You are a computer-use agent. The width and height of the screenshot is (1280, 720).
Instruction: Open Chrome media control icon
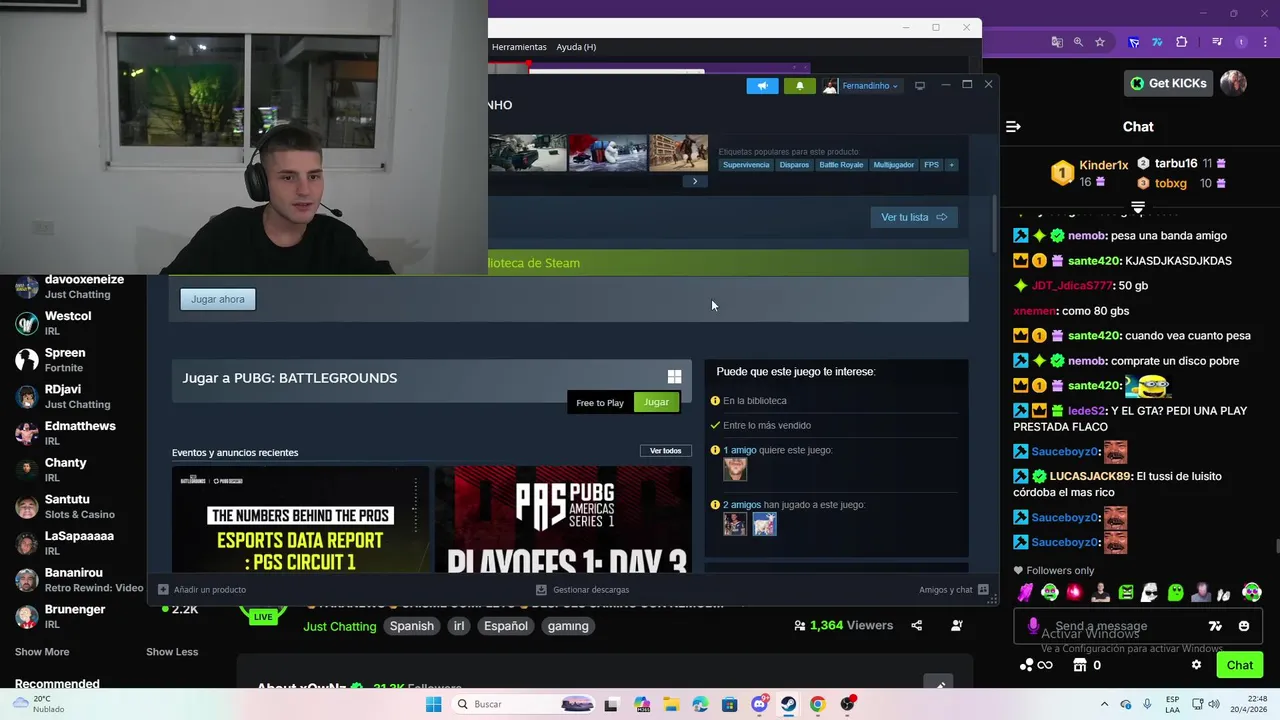(x=1217, y=42)
